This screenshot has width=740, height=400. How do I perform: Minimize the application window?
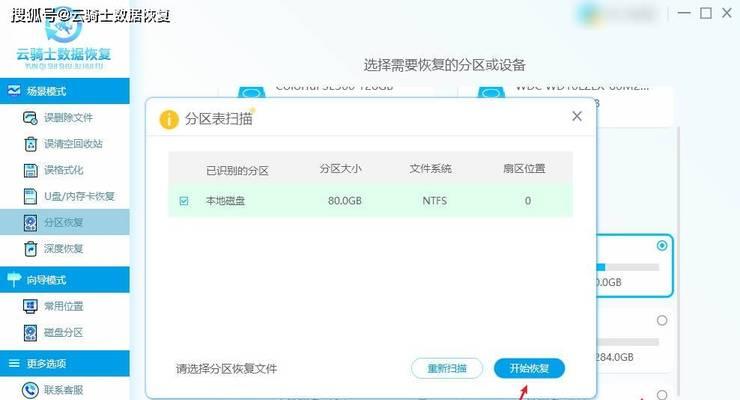(684, 13)
